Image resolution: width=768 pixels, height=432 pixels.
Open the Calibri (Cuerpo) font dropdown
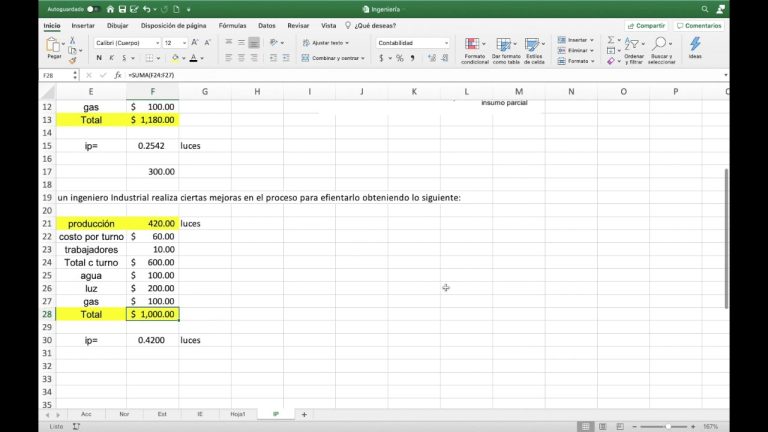(127, 43)
